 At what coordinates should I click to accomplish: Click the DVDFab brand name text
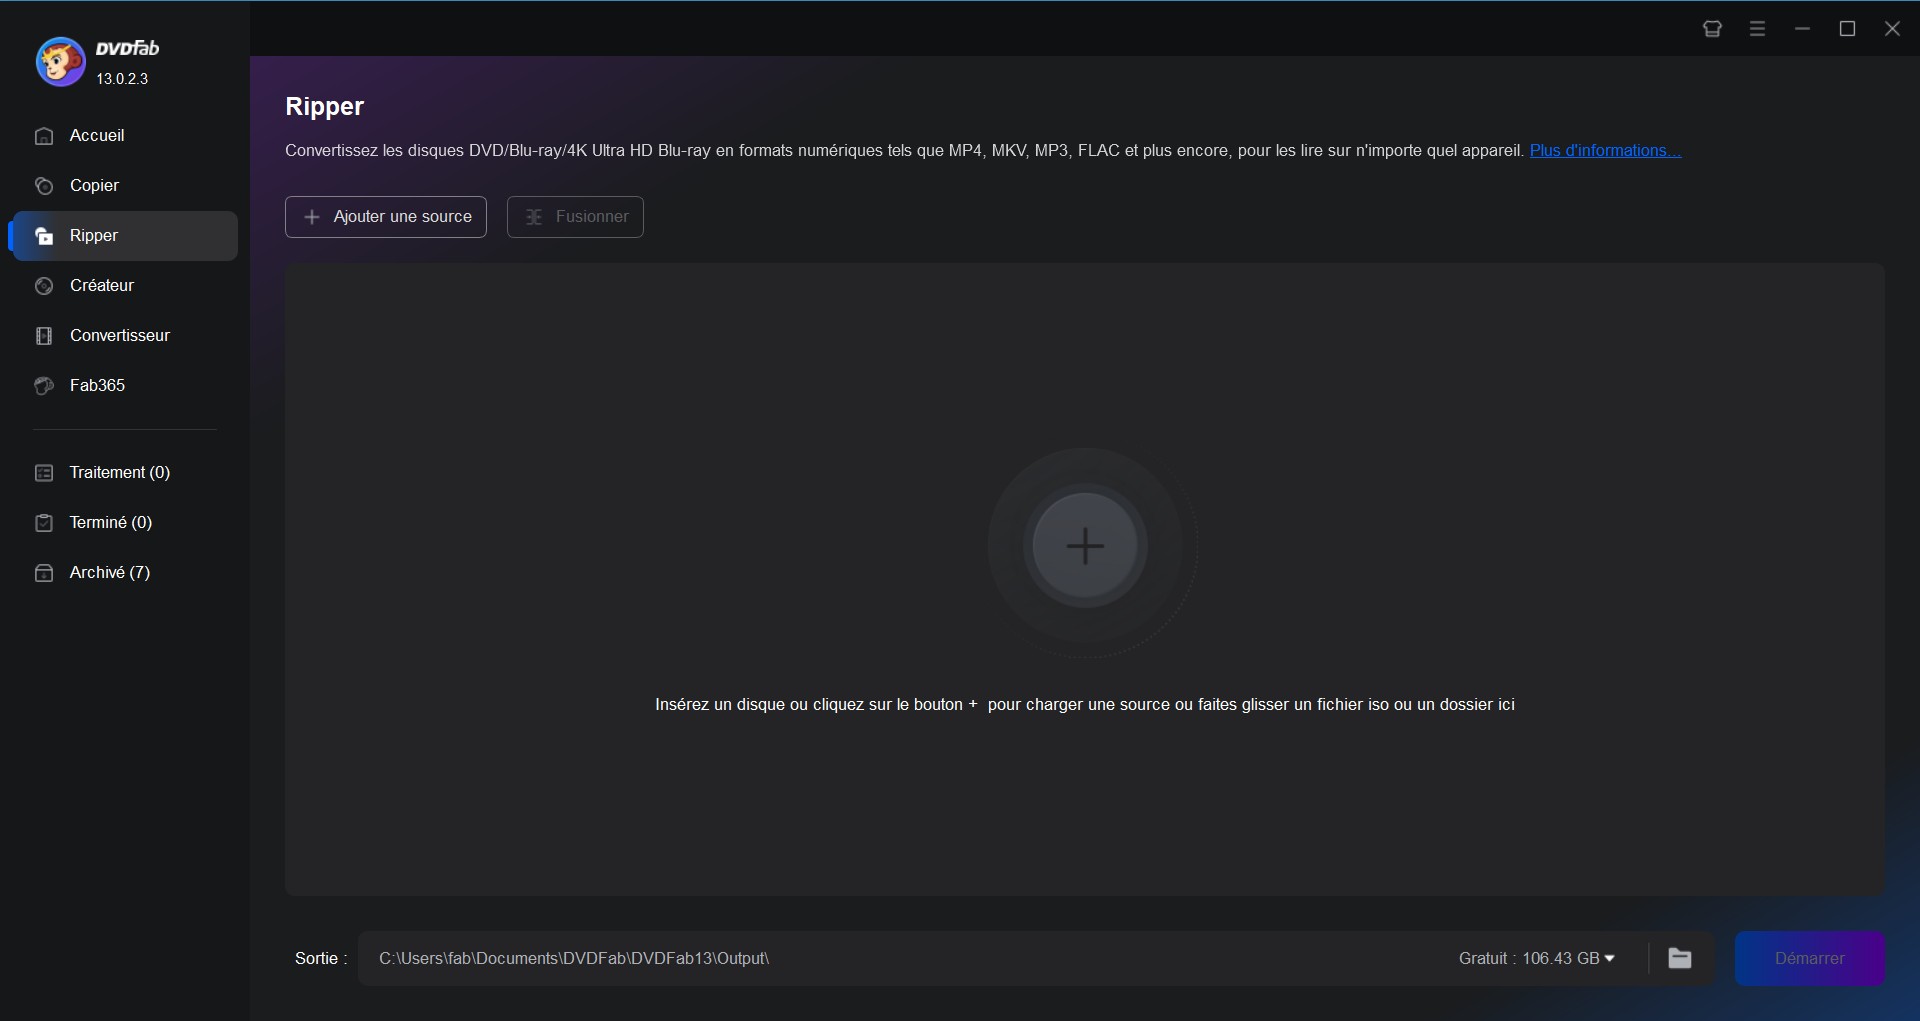(127, 48)
